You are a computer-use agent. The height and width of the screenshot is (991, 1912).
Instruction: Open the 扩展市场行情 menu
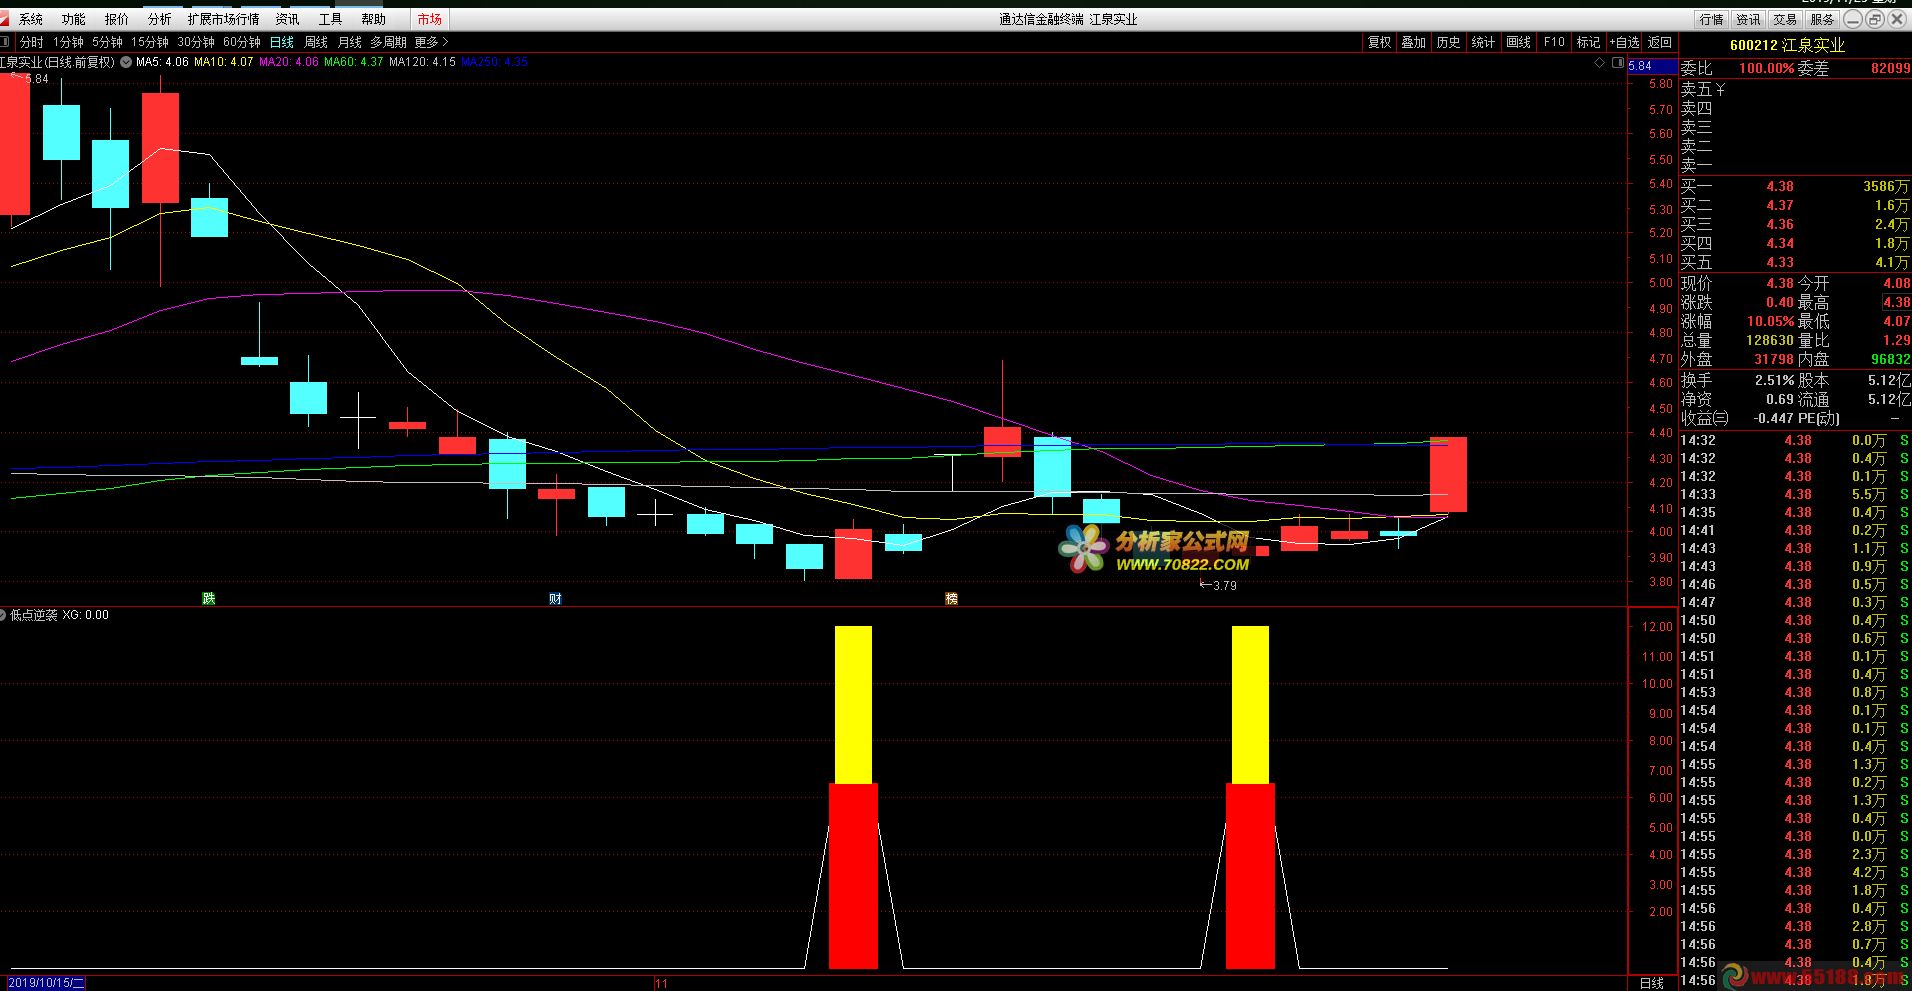click(x=223, y=19)
